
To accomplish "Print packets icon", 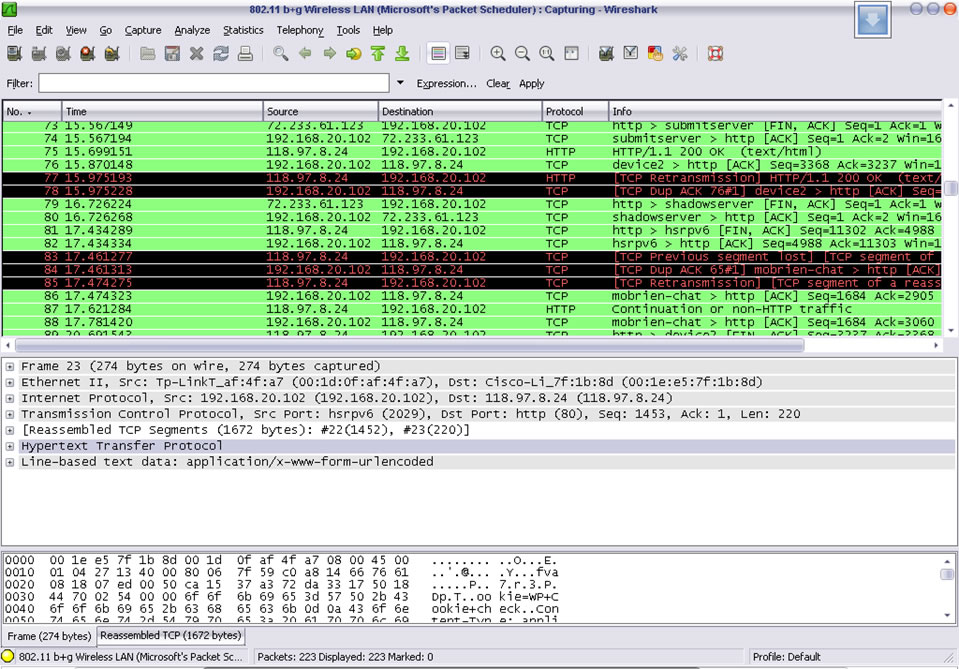I will (x=245, y=54).
